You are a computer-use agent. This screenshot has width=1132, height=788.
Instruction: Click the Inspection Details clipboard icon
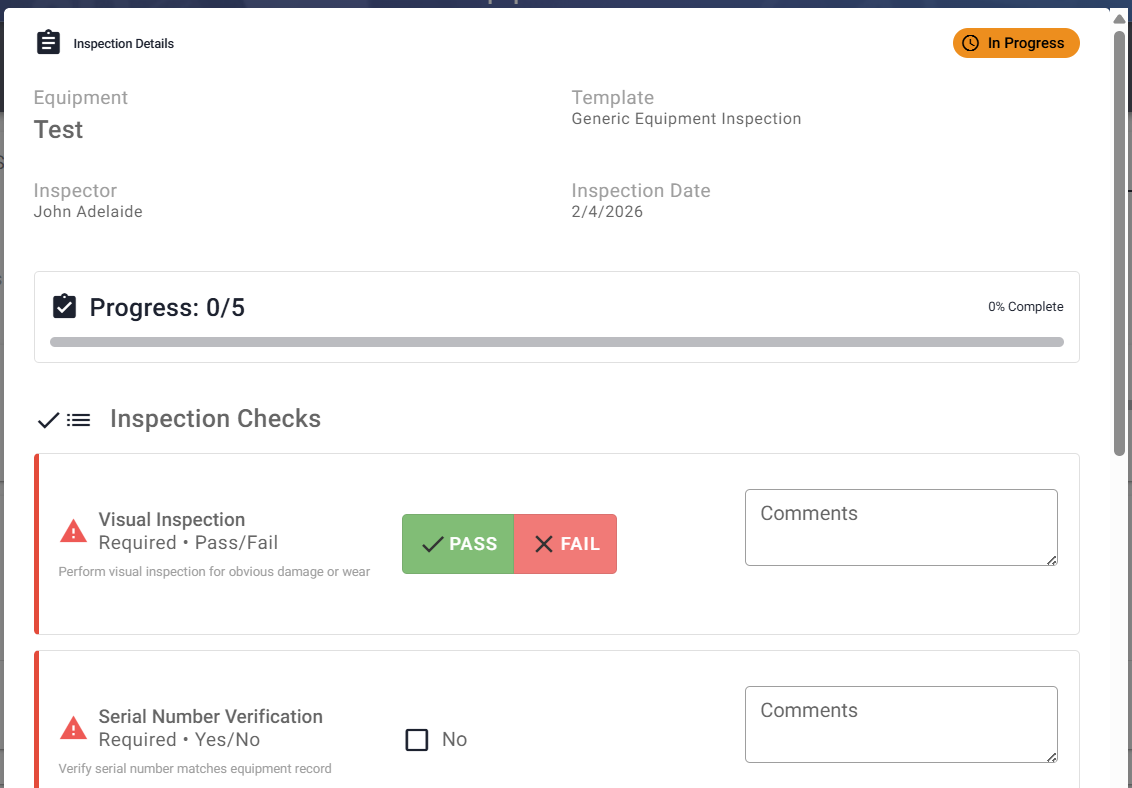tap(48, 43)
